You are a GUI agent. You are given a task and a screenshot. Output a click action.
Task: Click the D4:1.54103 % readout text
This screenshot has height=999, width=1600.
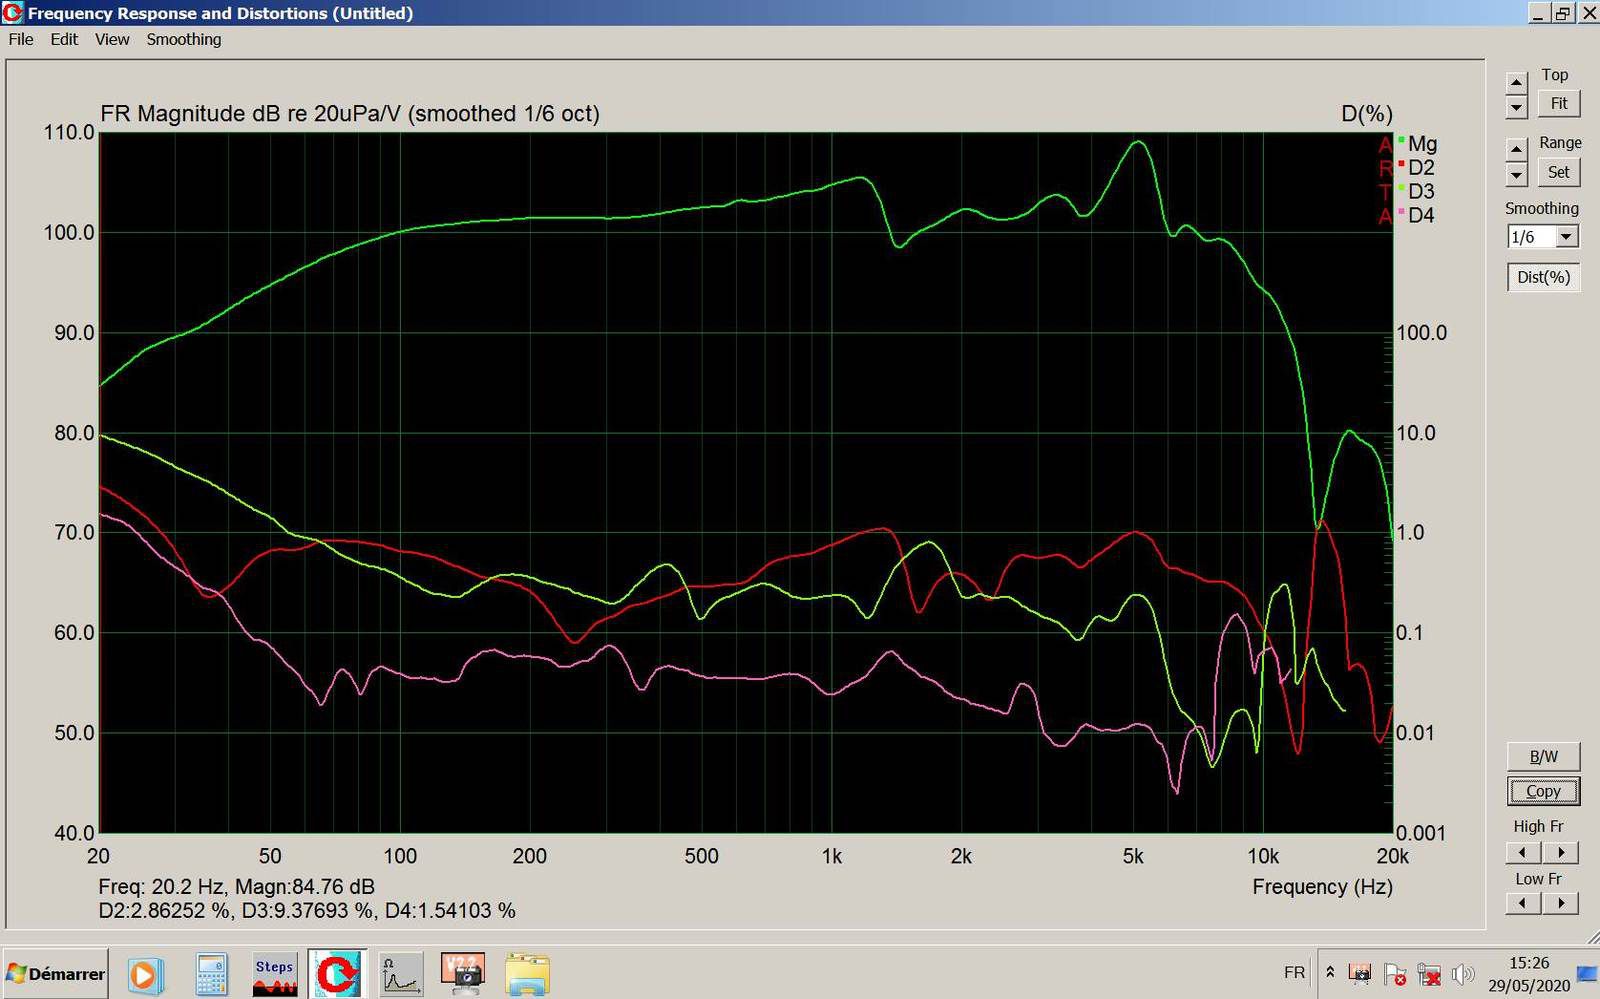[x=450, y=911]
